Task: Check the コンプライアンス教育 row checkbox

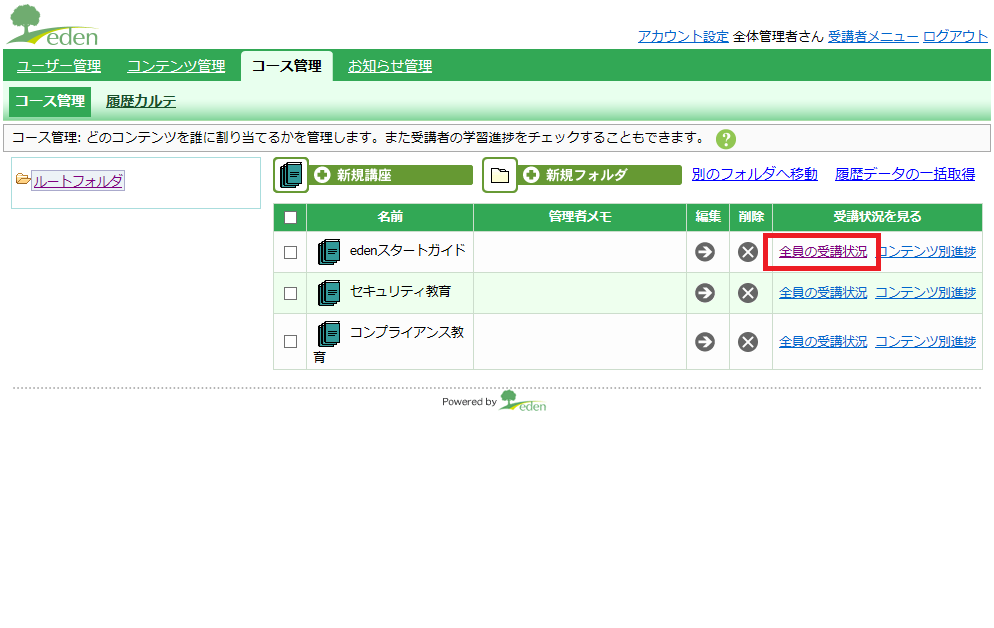Action: click(290, 342)
